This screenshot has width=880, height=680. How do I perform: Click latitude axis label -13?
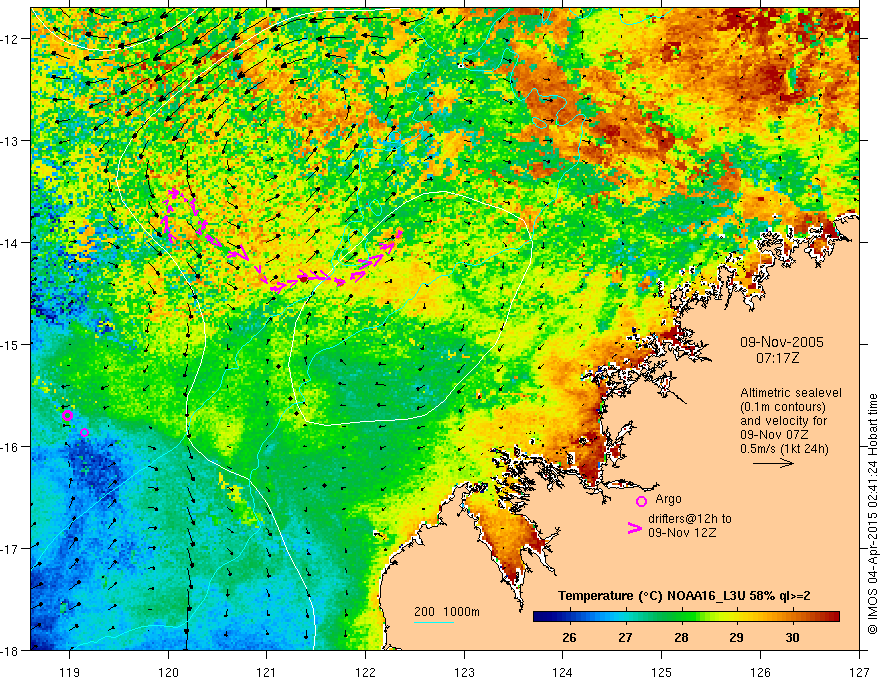click(x=10, y=141)
